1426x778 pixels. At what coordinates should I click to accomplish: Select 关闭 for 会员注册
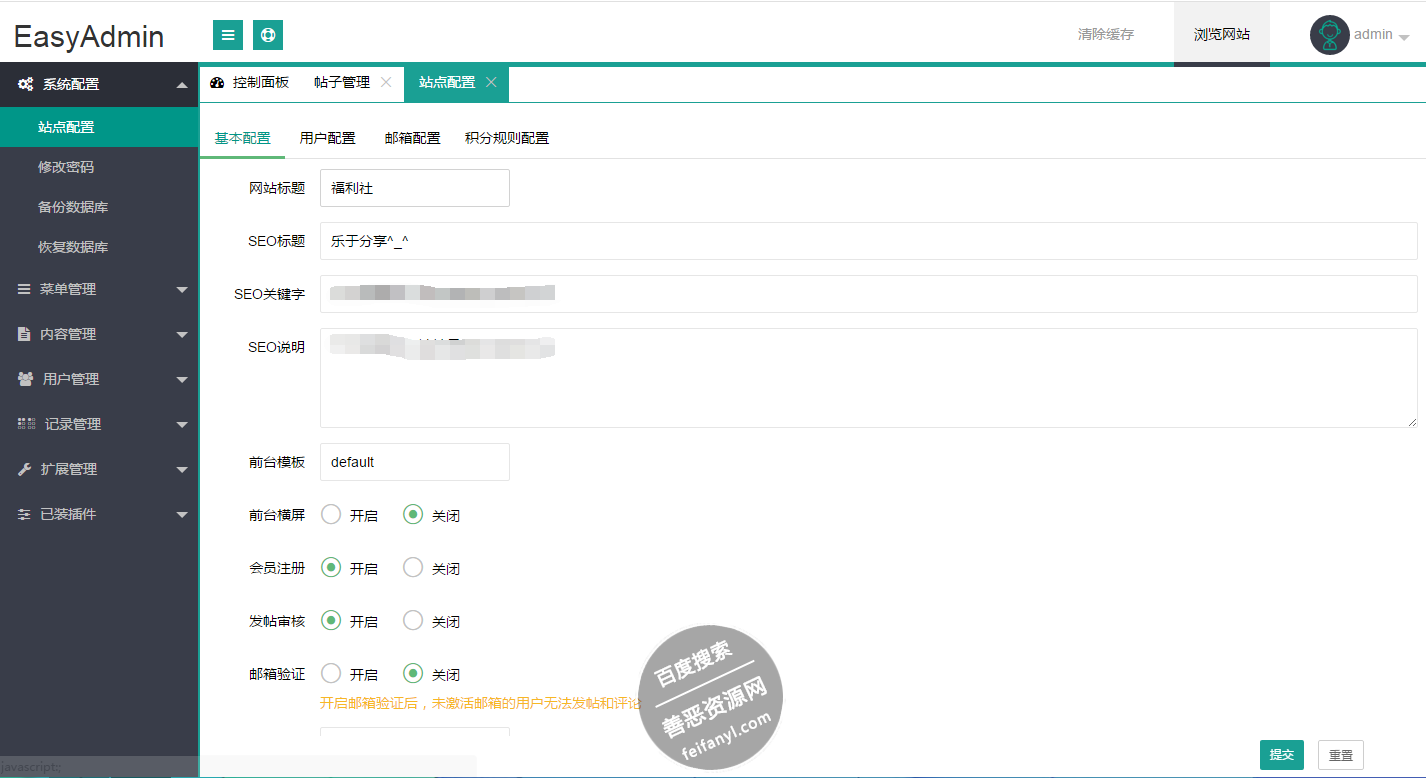click(x=413, y=568)
